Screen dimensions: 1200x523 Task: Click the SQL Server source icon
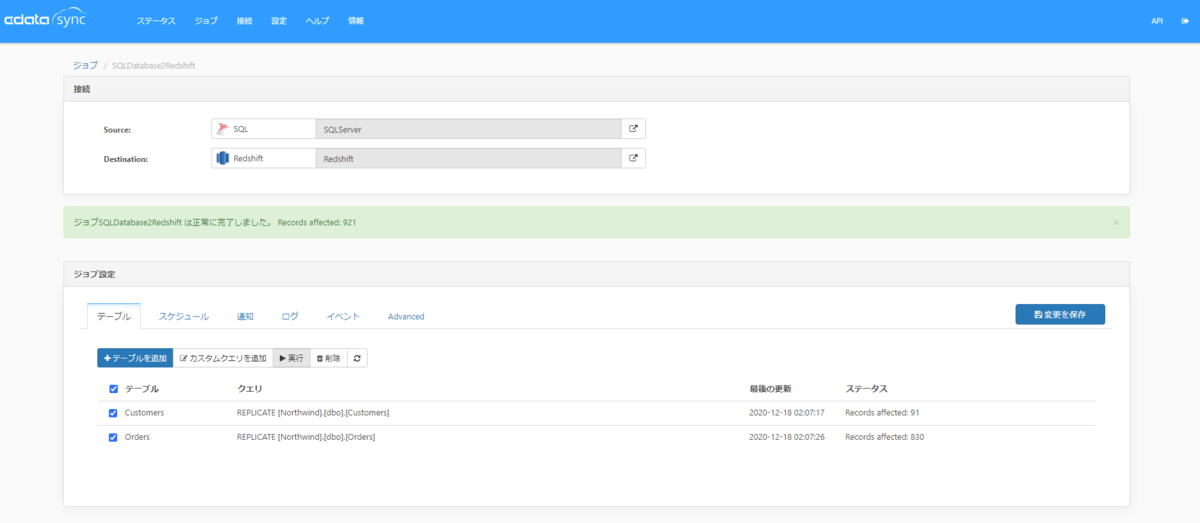[223, 129]
